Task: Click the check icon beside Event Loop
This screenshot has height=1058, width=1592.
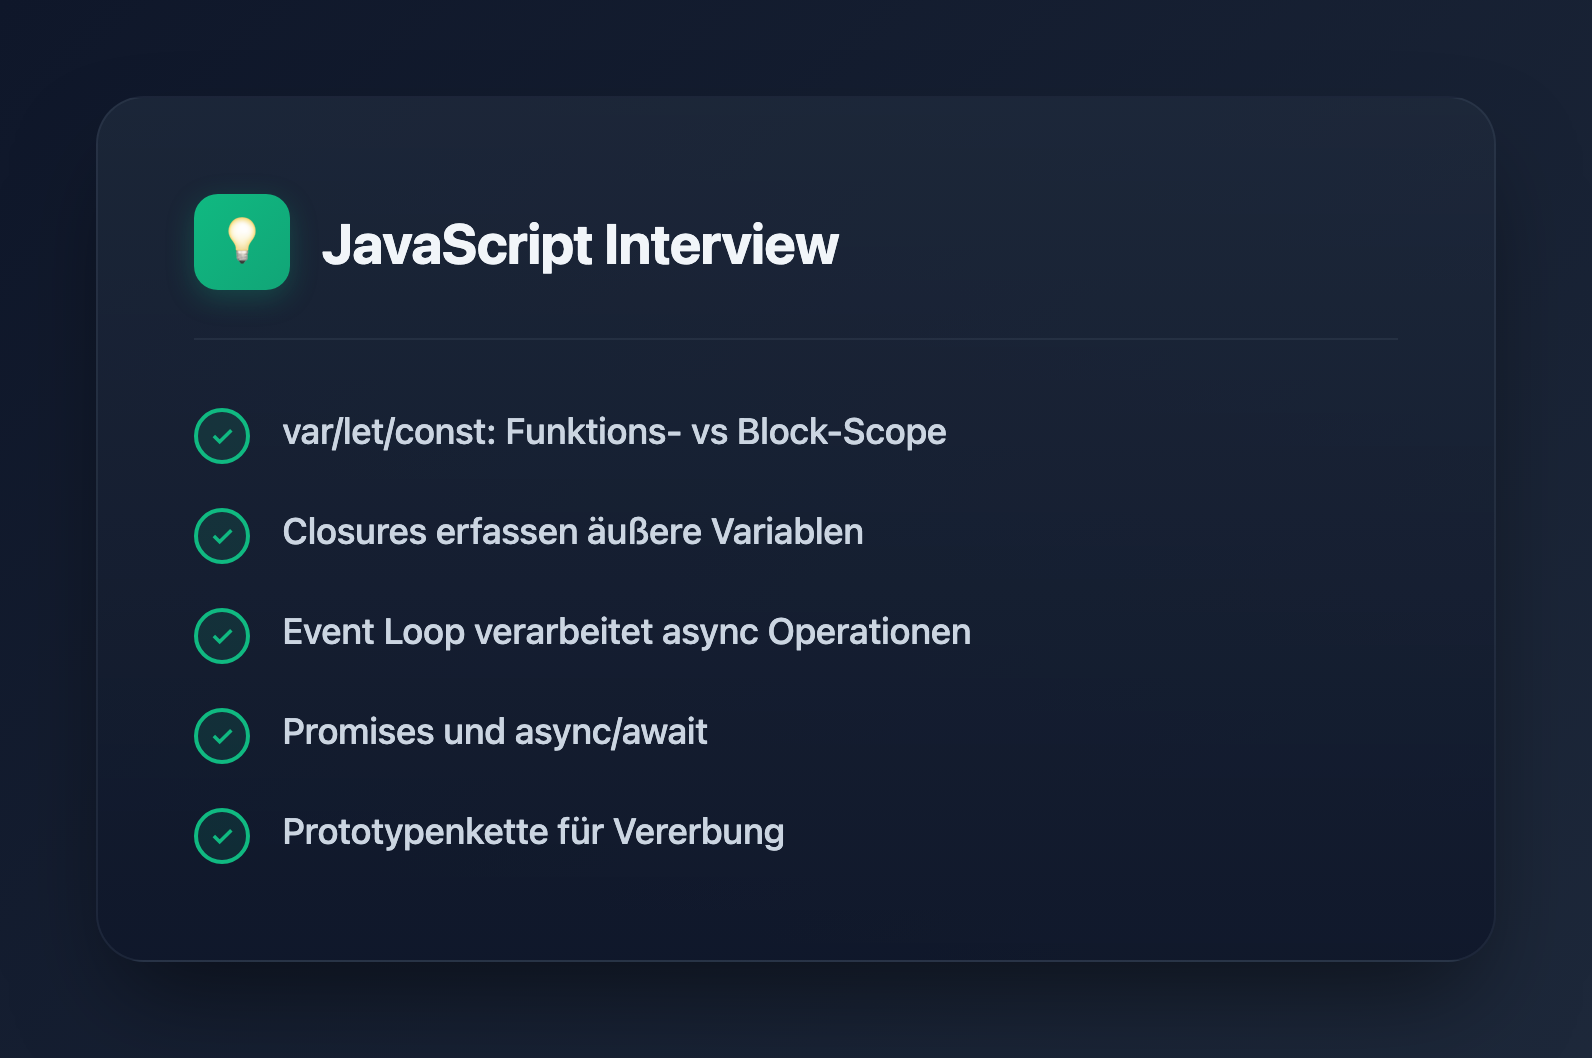Action: click(x=222, y=636)
